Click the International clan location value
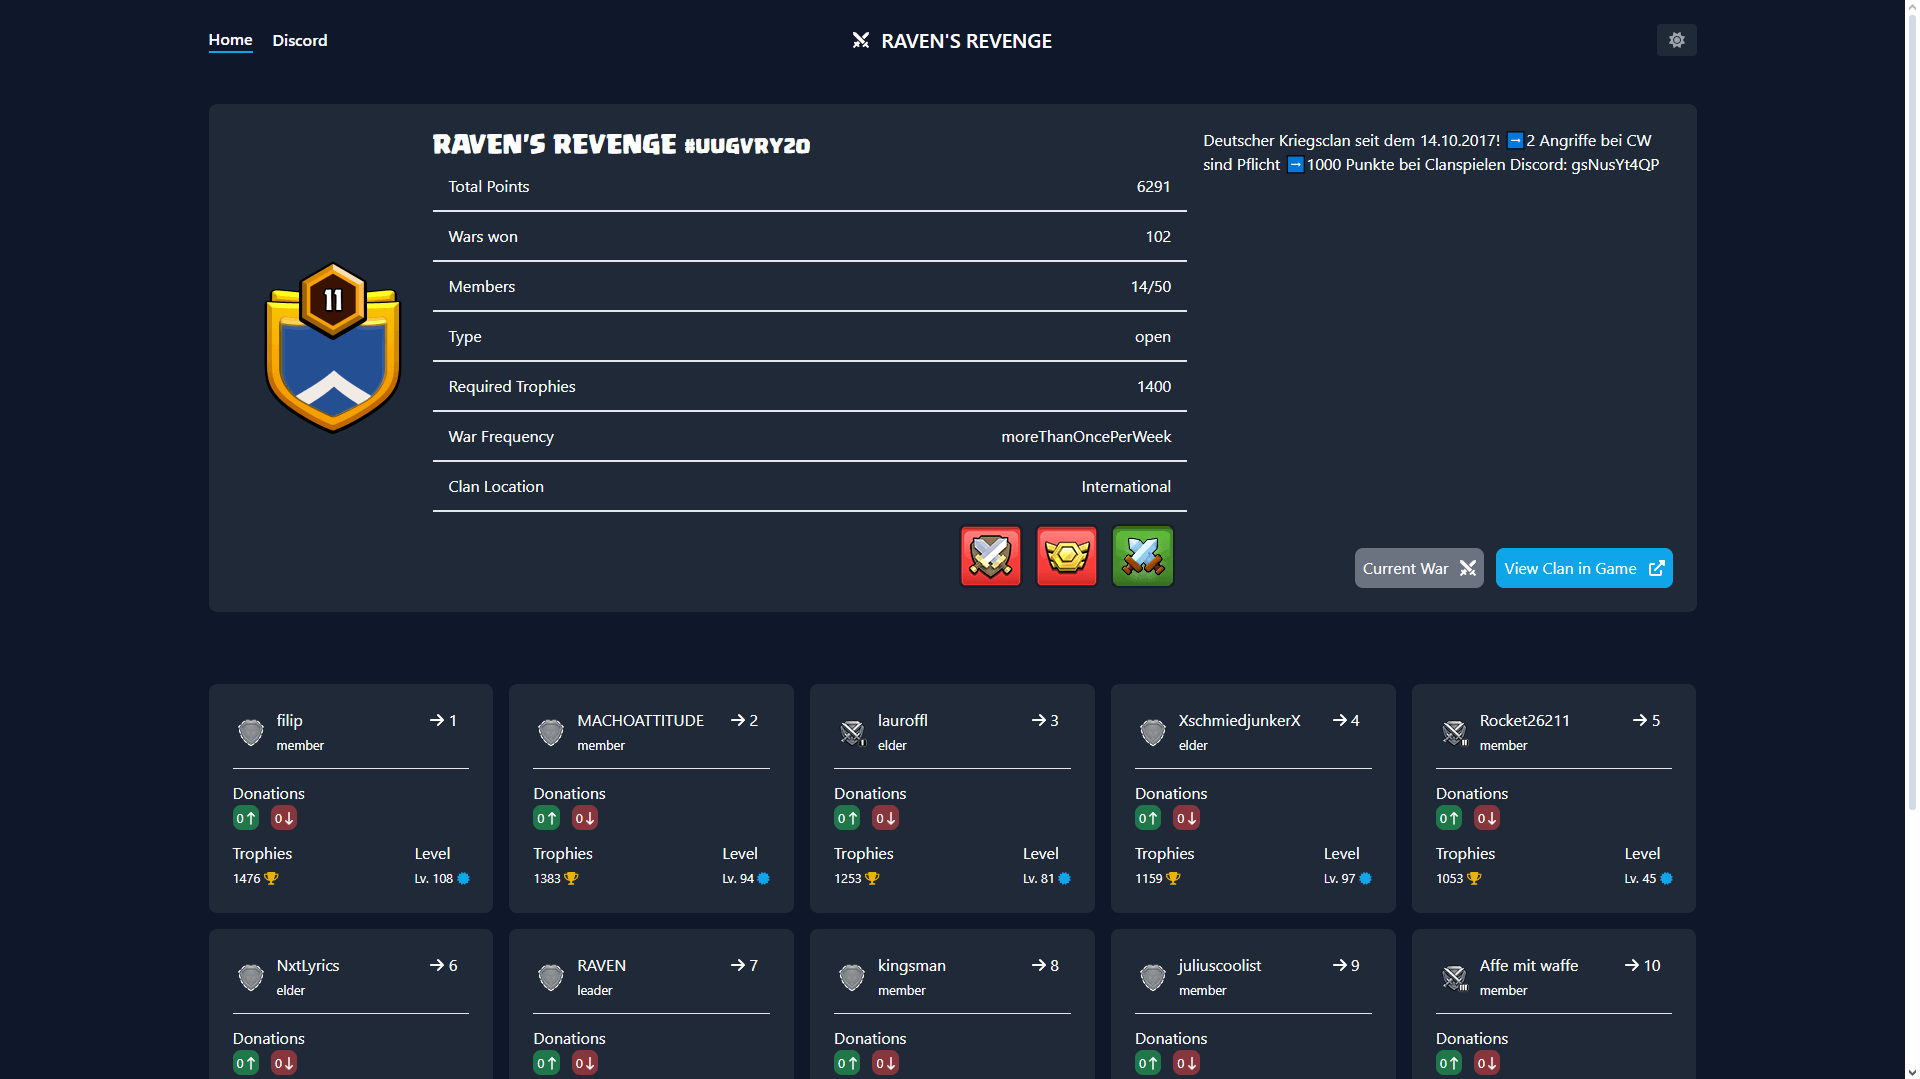1920x1079 pixels. [x=1125, y=486]
